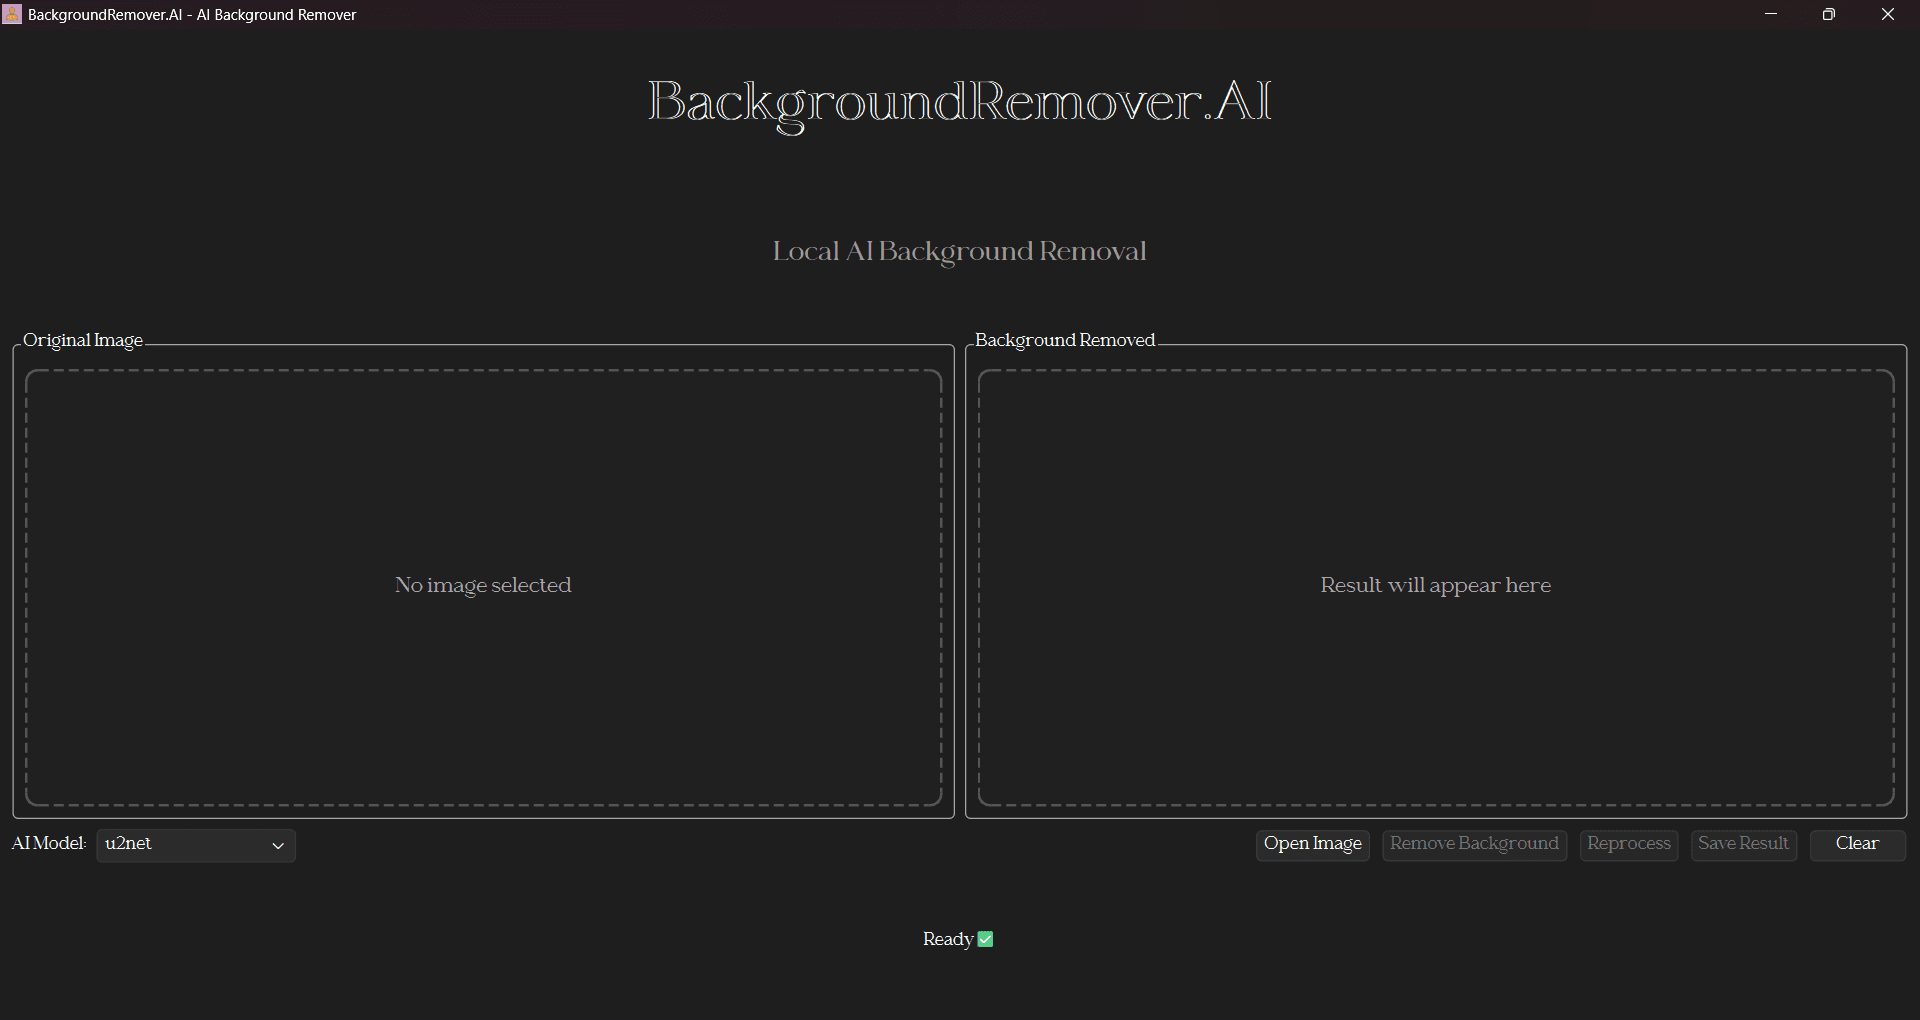The image size is (1920, 1020).
Task: Click the 'Background Removed' group title
Action: (x=1065, y=340)
